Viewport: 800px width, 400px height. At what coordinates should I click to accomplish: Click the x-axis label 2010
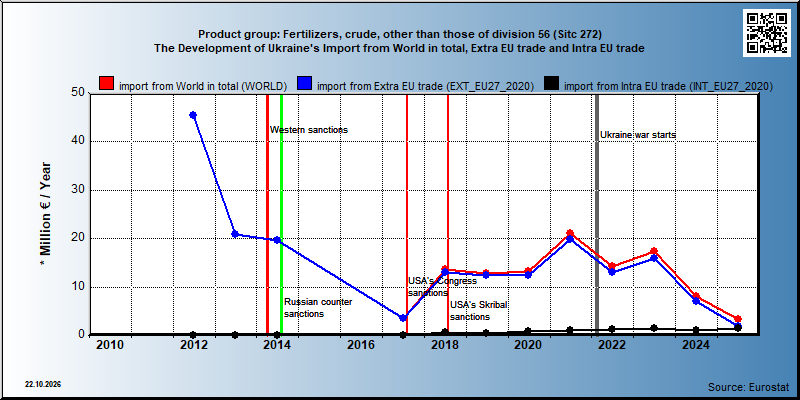109,345
